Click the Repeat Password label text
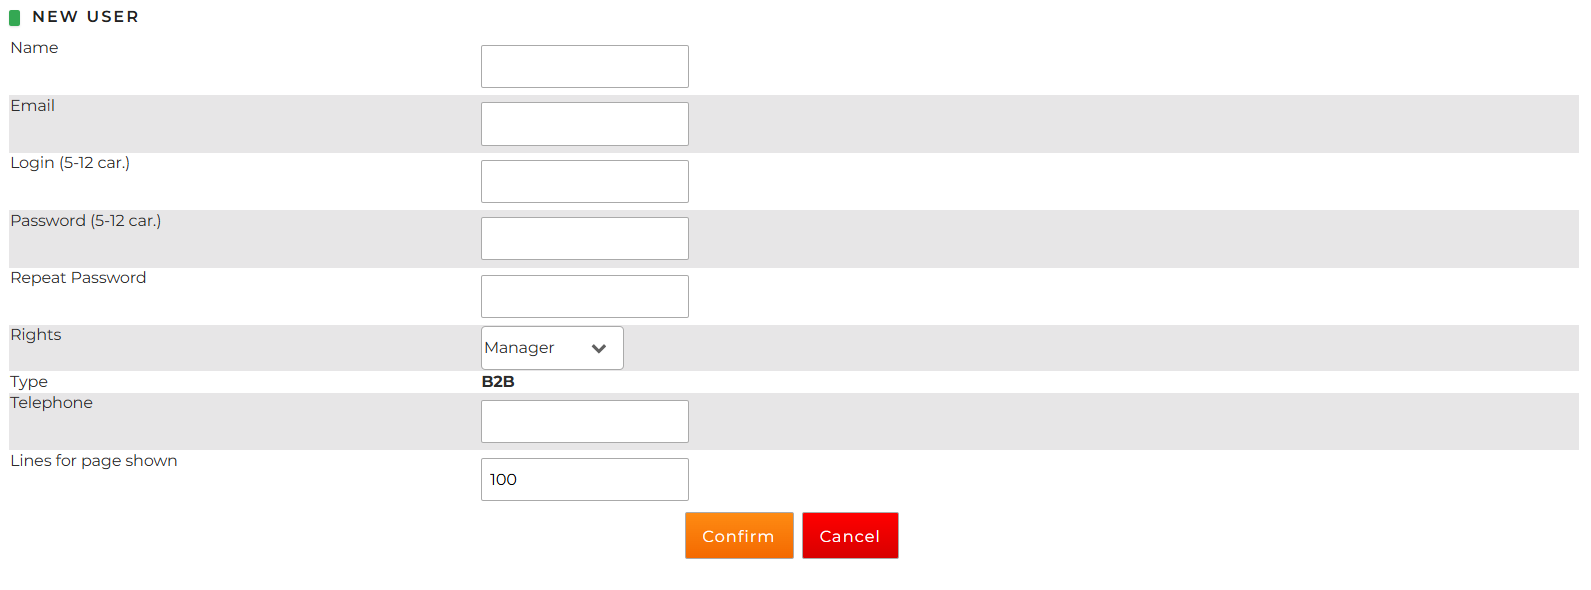Image resolution: width=1591 pixels, height=590 pixels. coord(78,278)
